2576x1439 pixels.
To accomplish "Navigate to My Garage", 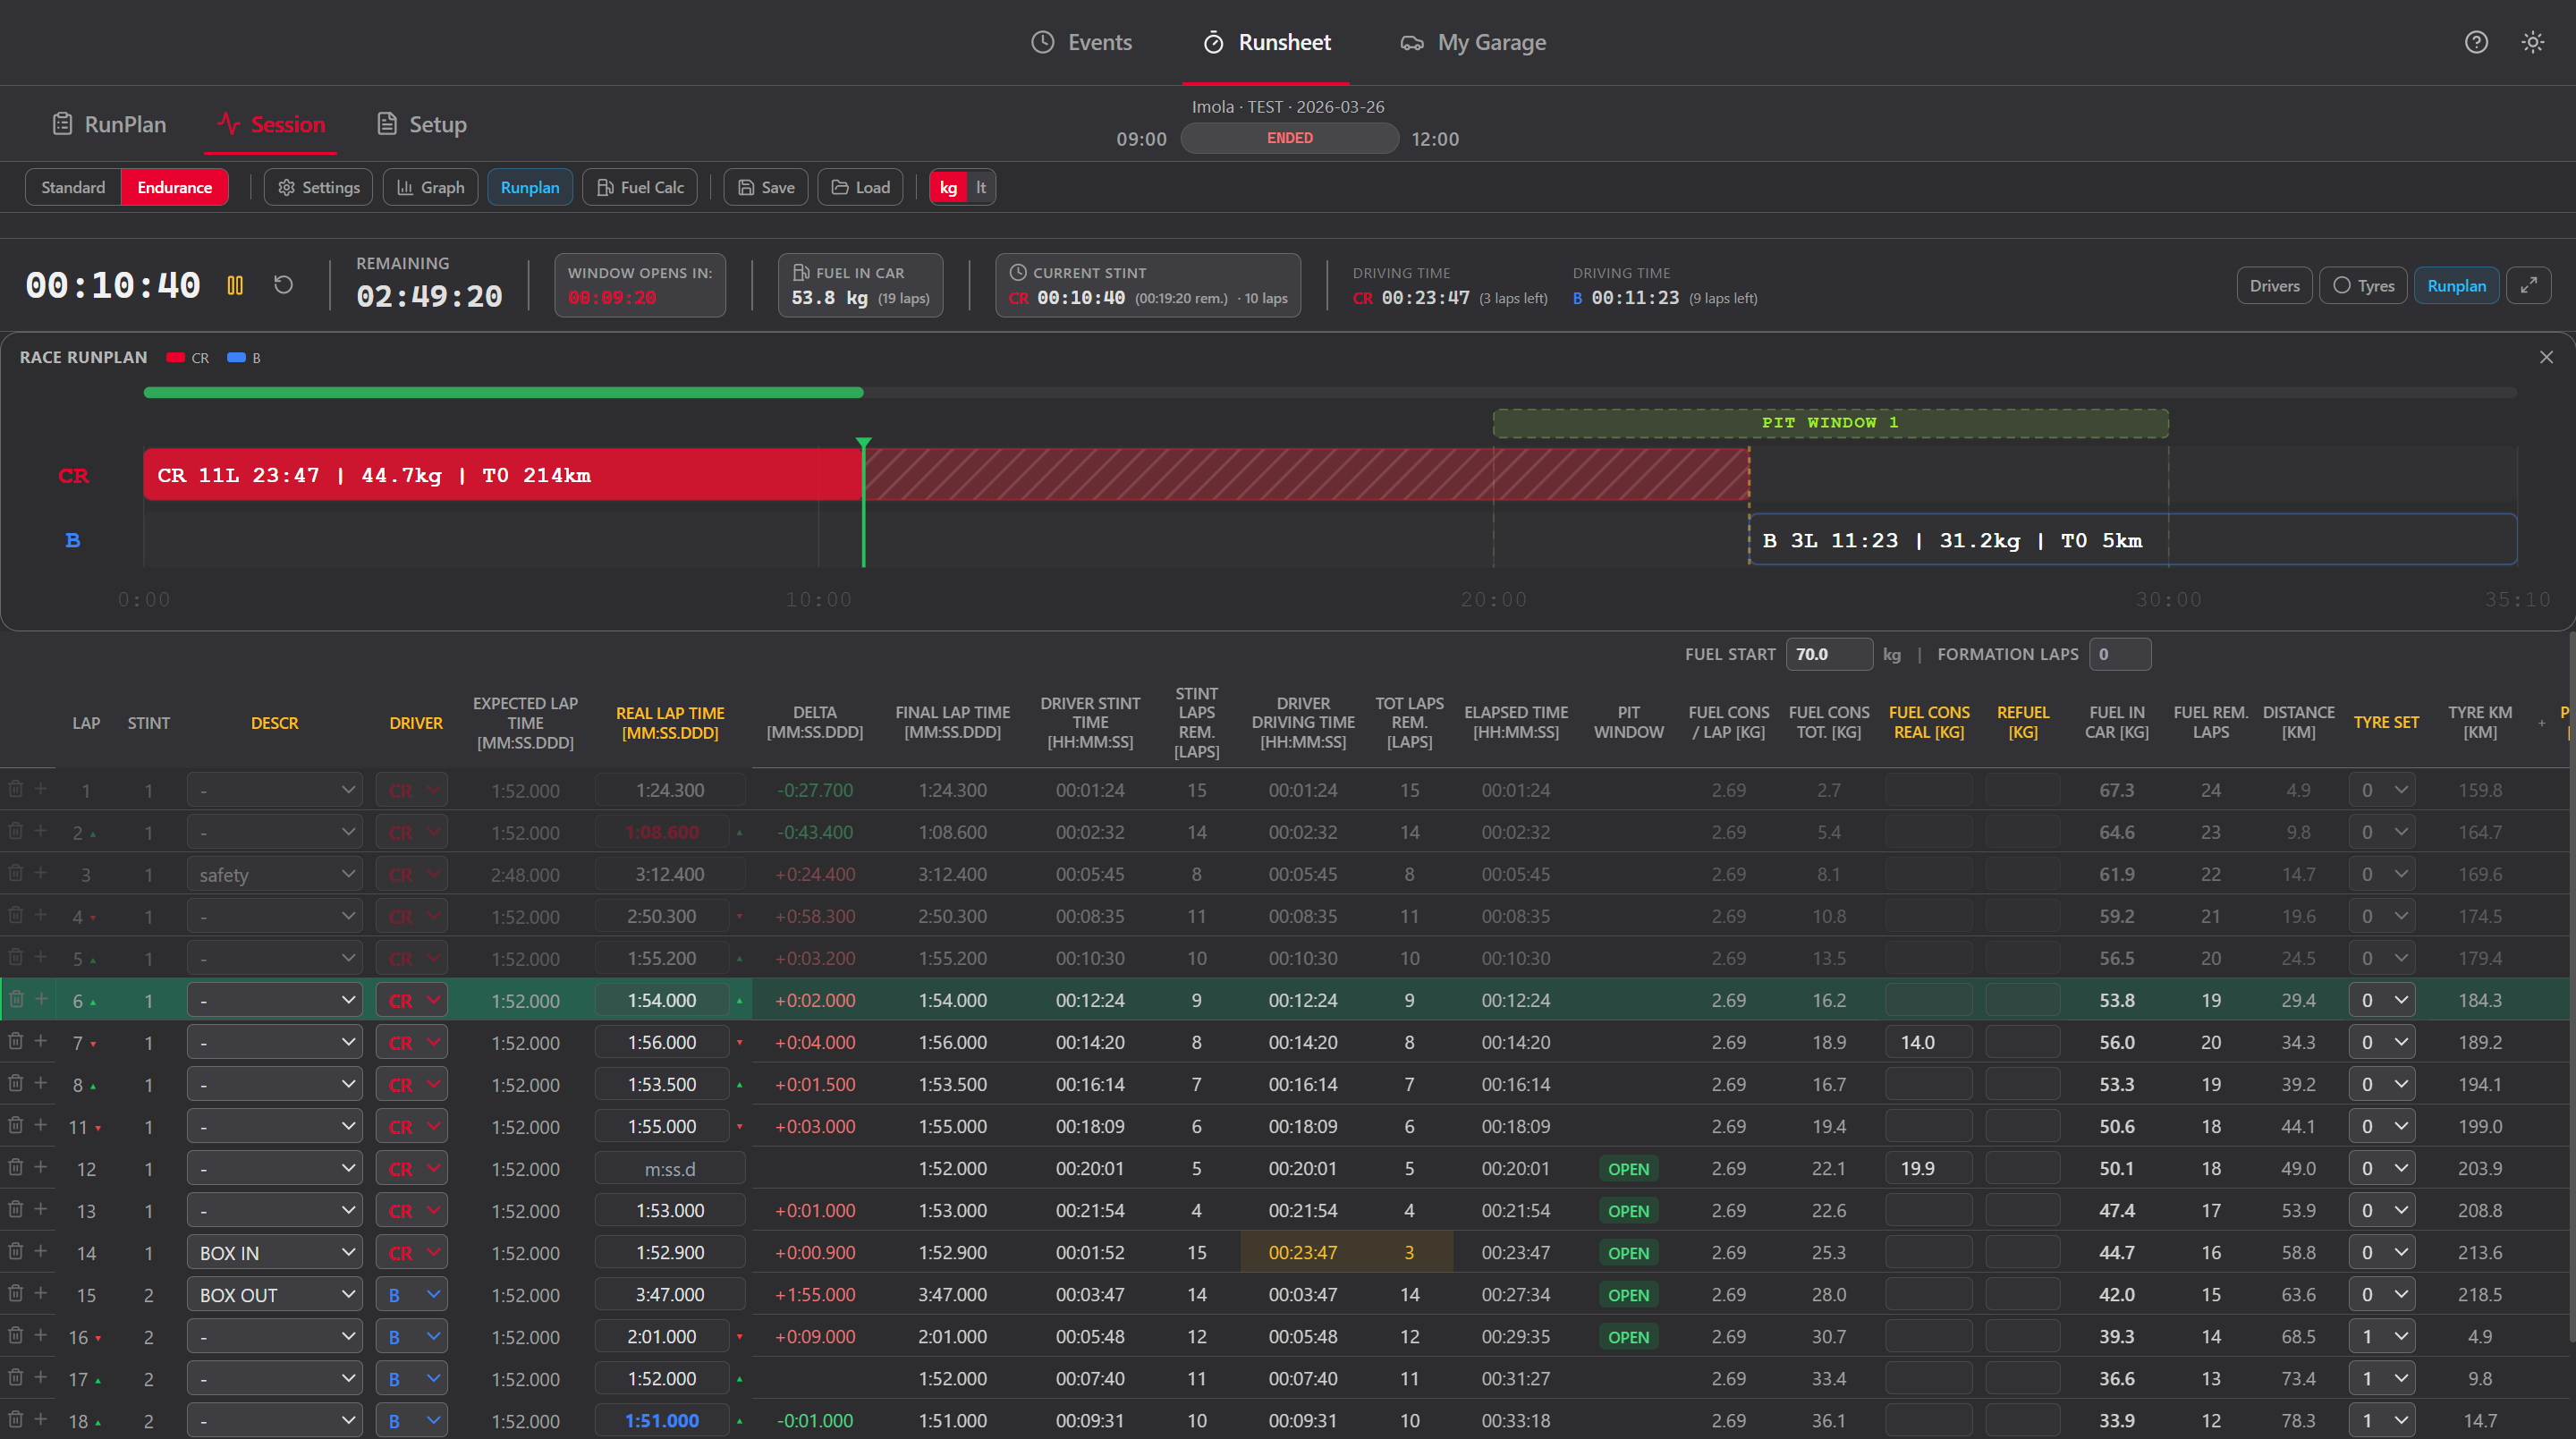I will pos(1471,42).
